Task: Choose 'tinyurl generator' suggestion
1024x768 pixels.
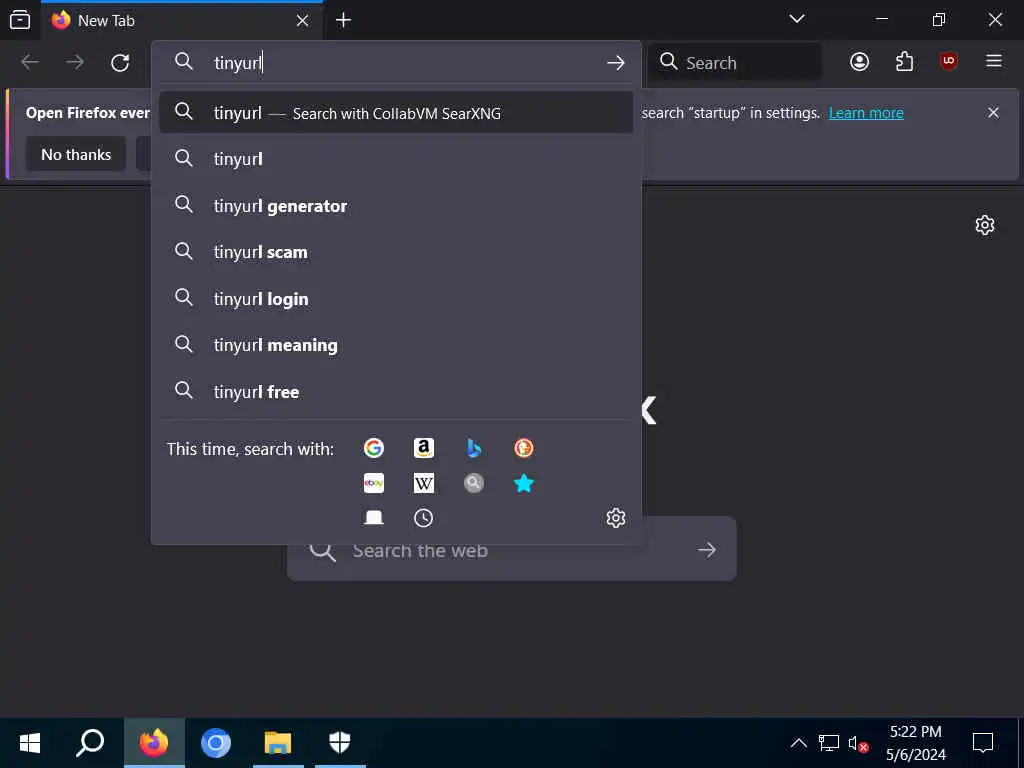Action: [396, 206]
